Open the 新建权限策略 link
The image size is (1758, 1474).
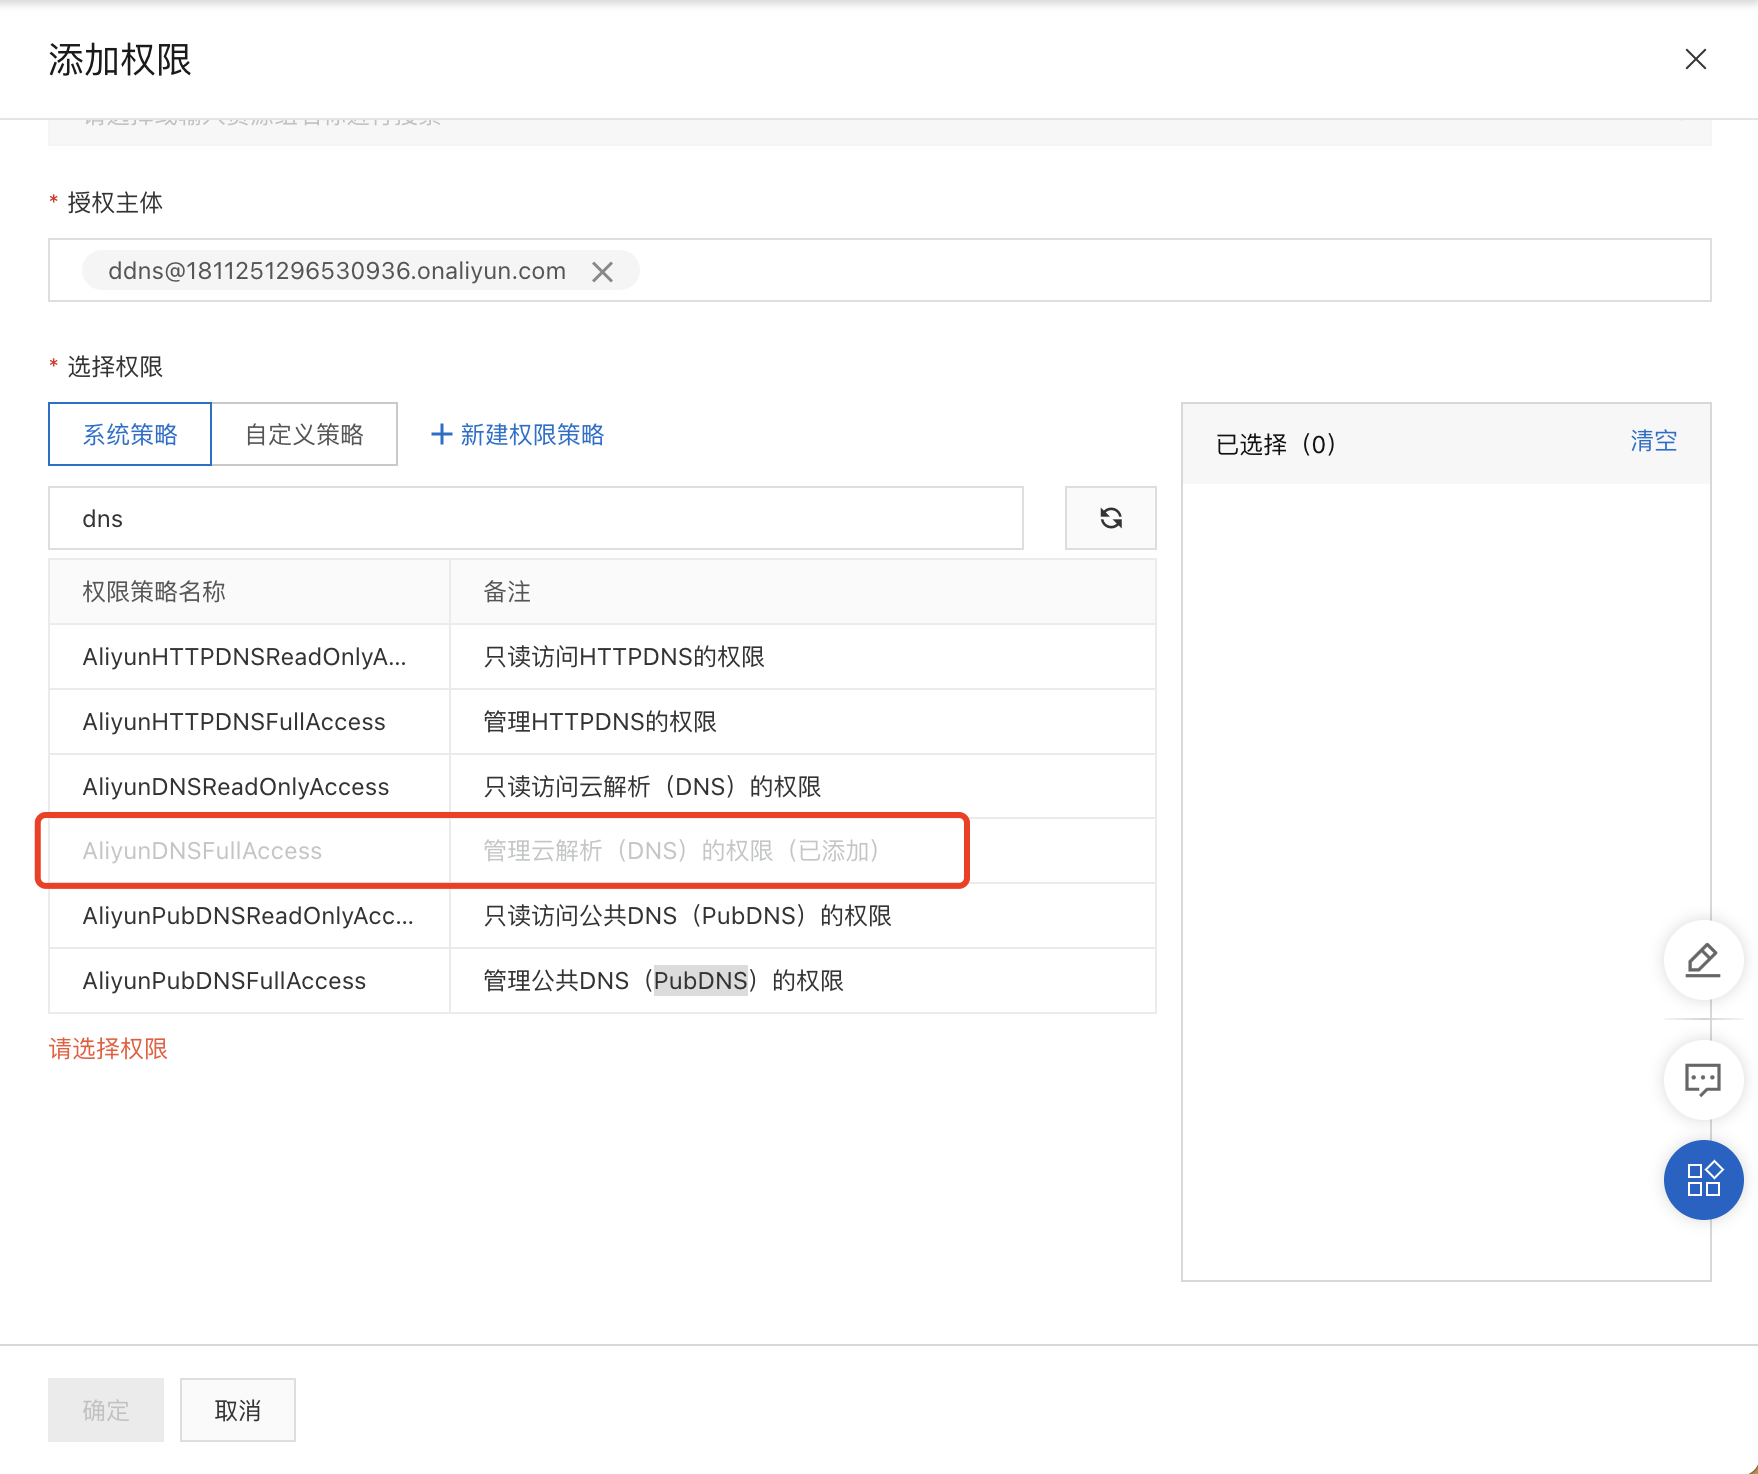coord(532,434)
